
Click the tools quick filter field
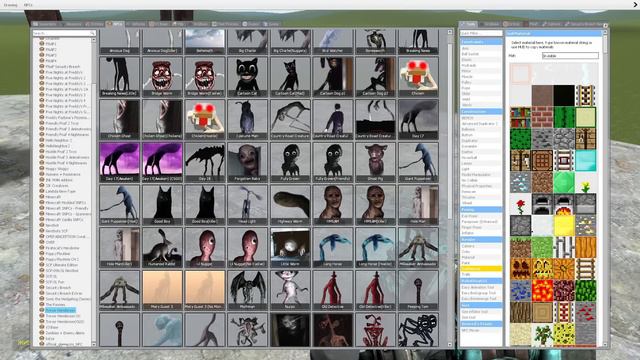[481, 33]
